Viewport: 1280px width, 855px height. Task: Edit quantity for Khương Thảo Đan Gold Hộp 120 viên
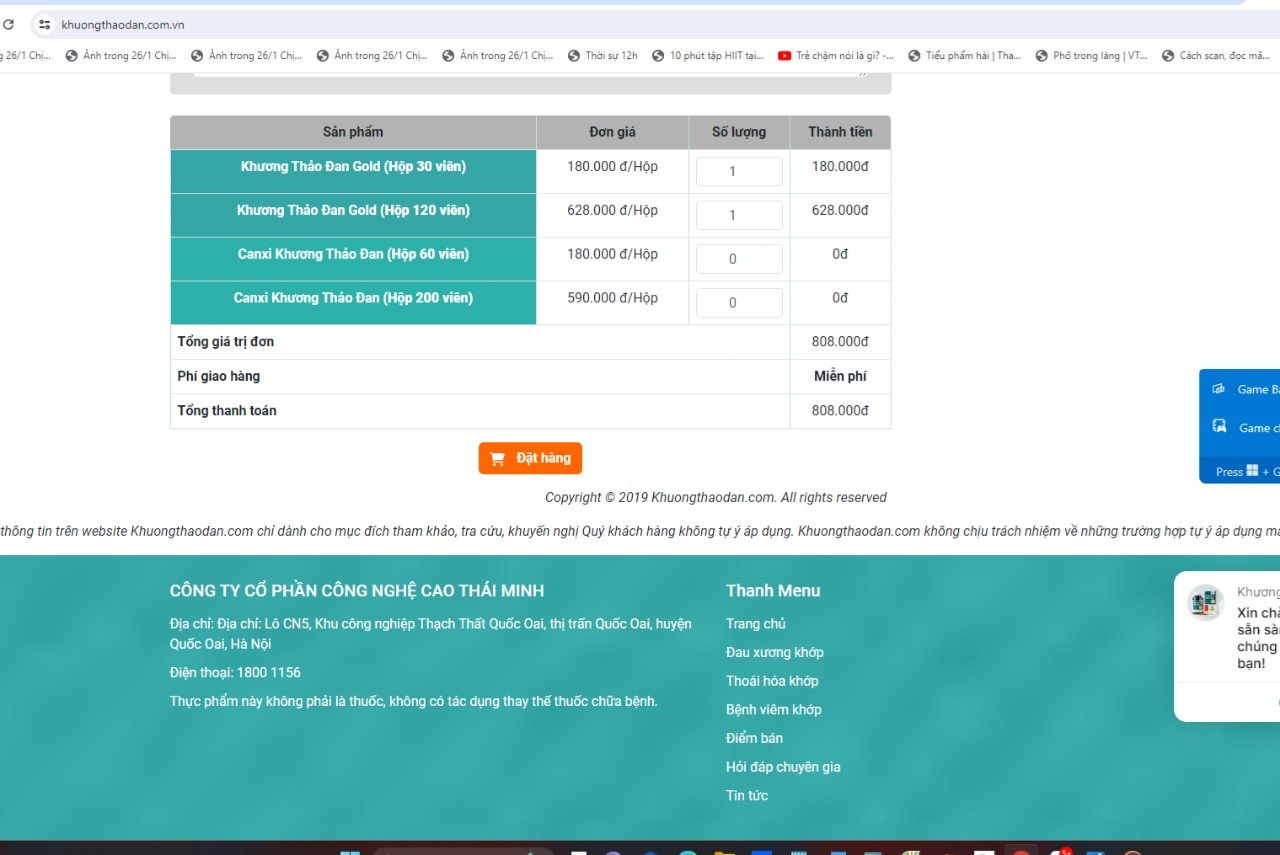(x=739, y=215)
